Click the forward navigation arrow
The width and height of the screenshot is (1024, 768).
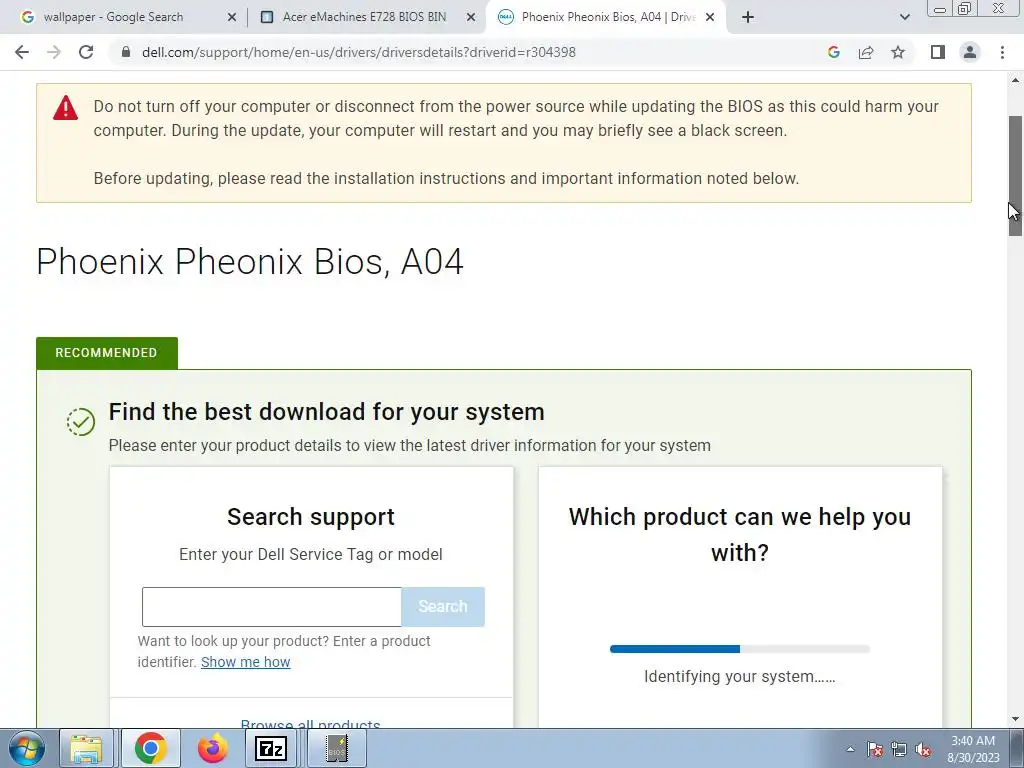click(54, 52)
